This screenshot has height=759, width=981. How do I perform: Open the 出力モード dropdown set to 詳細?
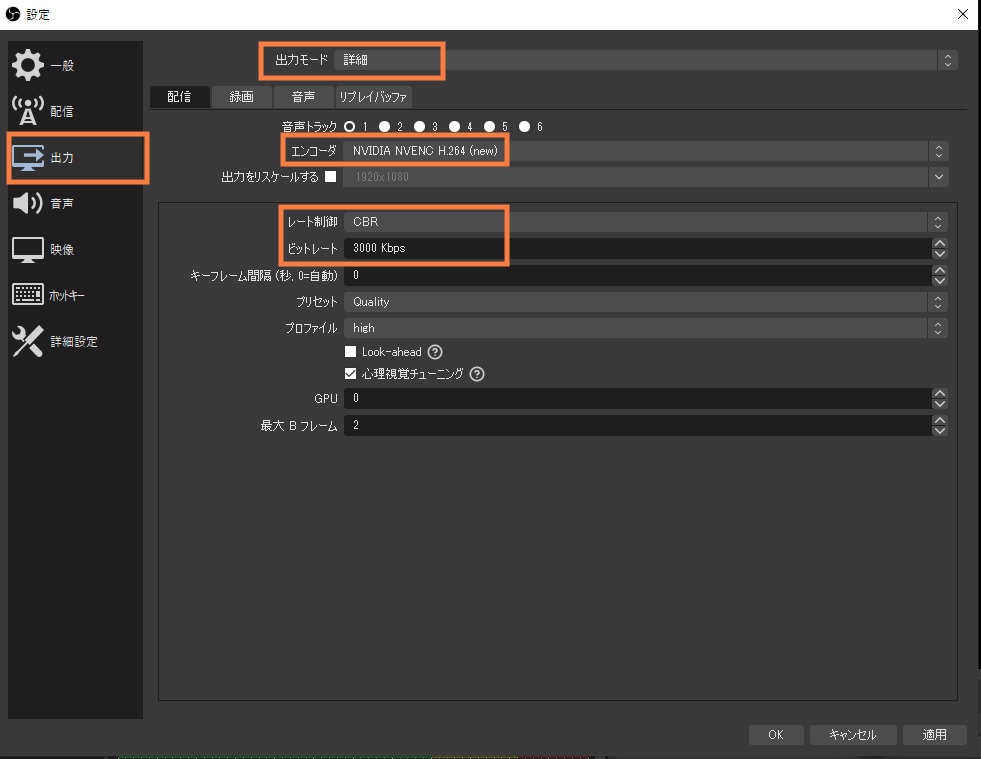pos(645,60)
